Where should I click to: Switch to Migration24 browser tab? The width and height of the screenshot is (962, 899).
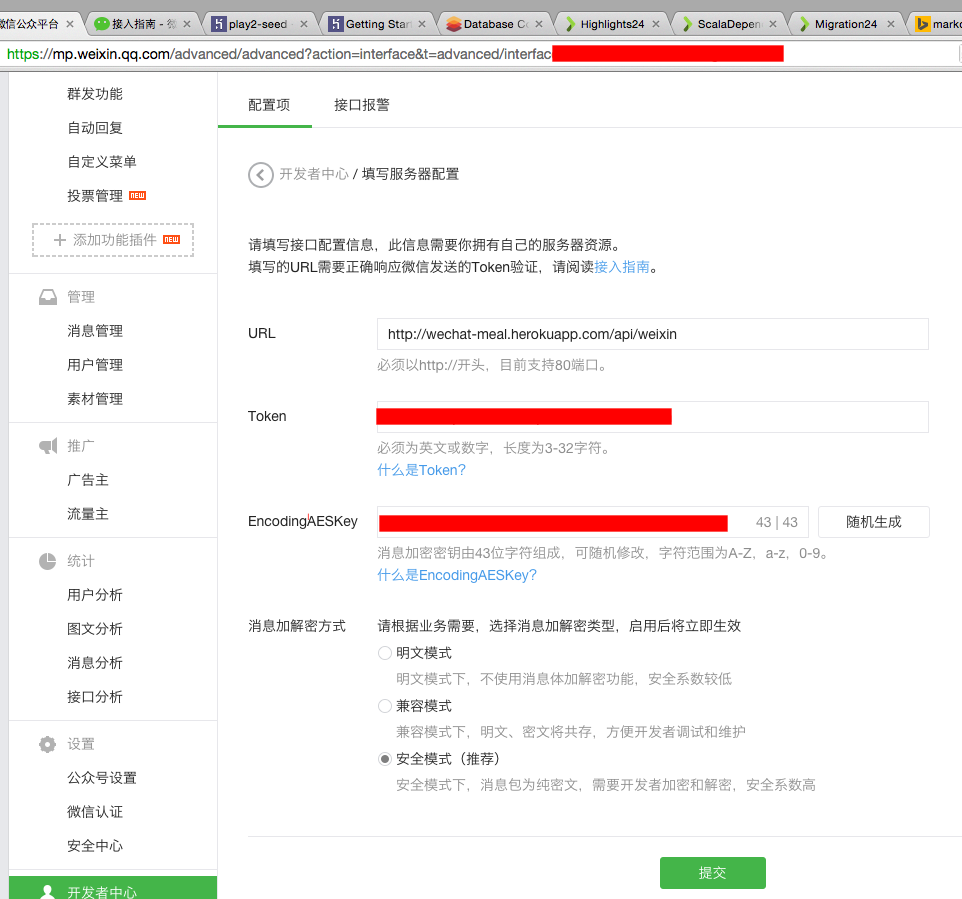tap(846, 24)
